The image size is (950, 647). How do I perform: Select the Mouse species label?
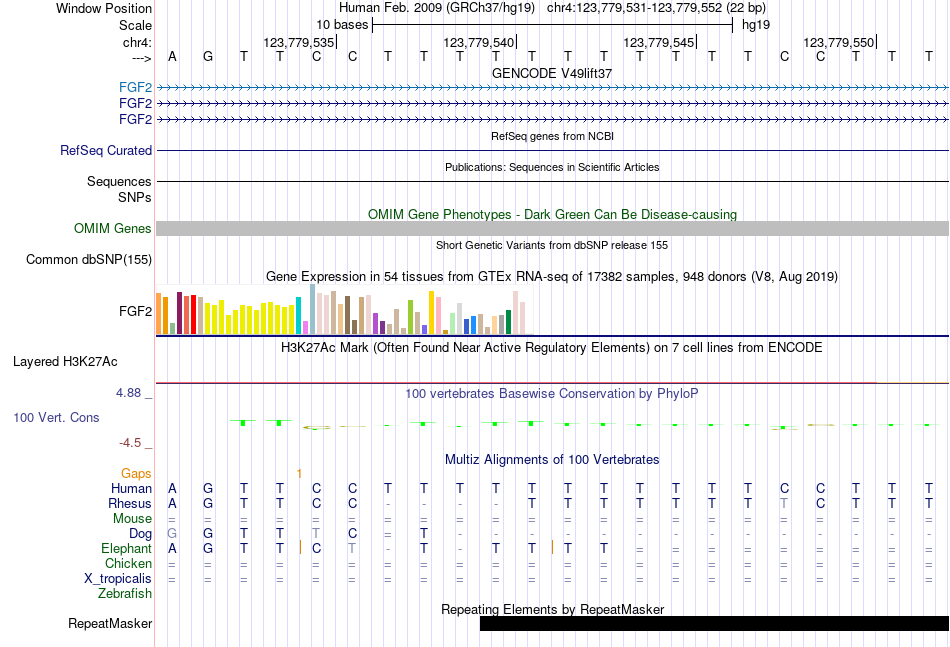click(x=132, y=519)
